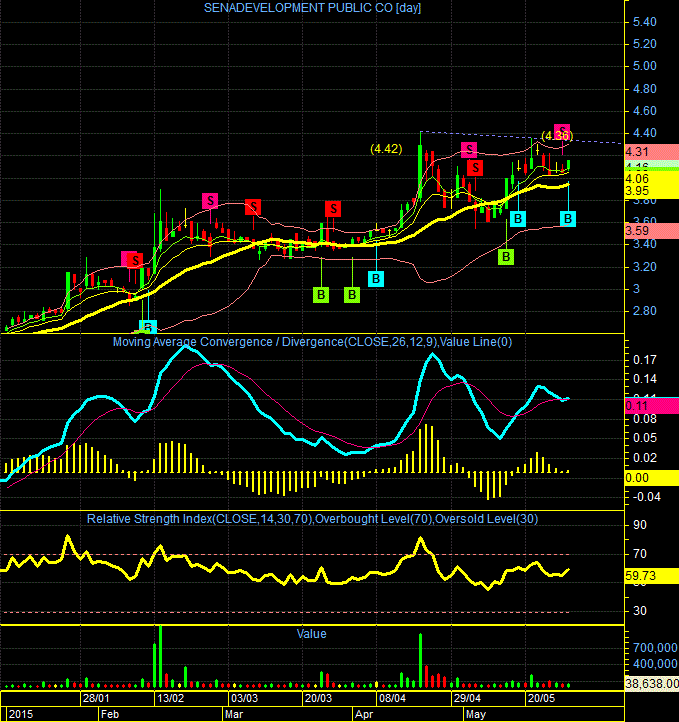Click the 4.40 price axis label
This screenshot has height=722, width=679.
[644, 133]
